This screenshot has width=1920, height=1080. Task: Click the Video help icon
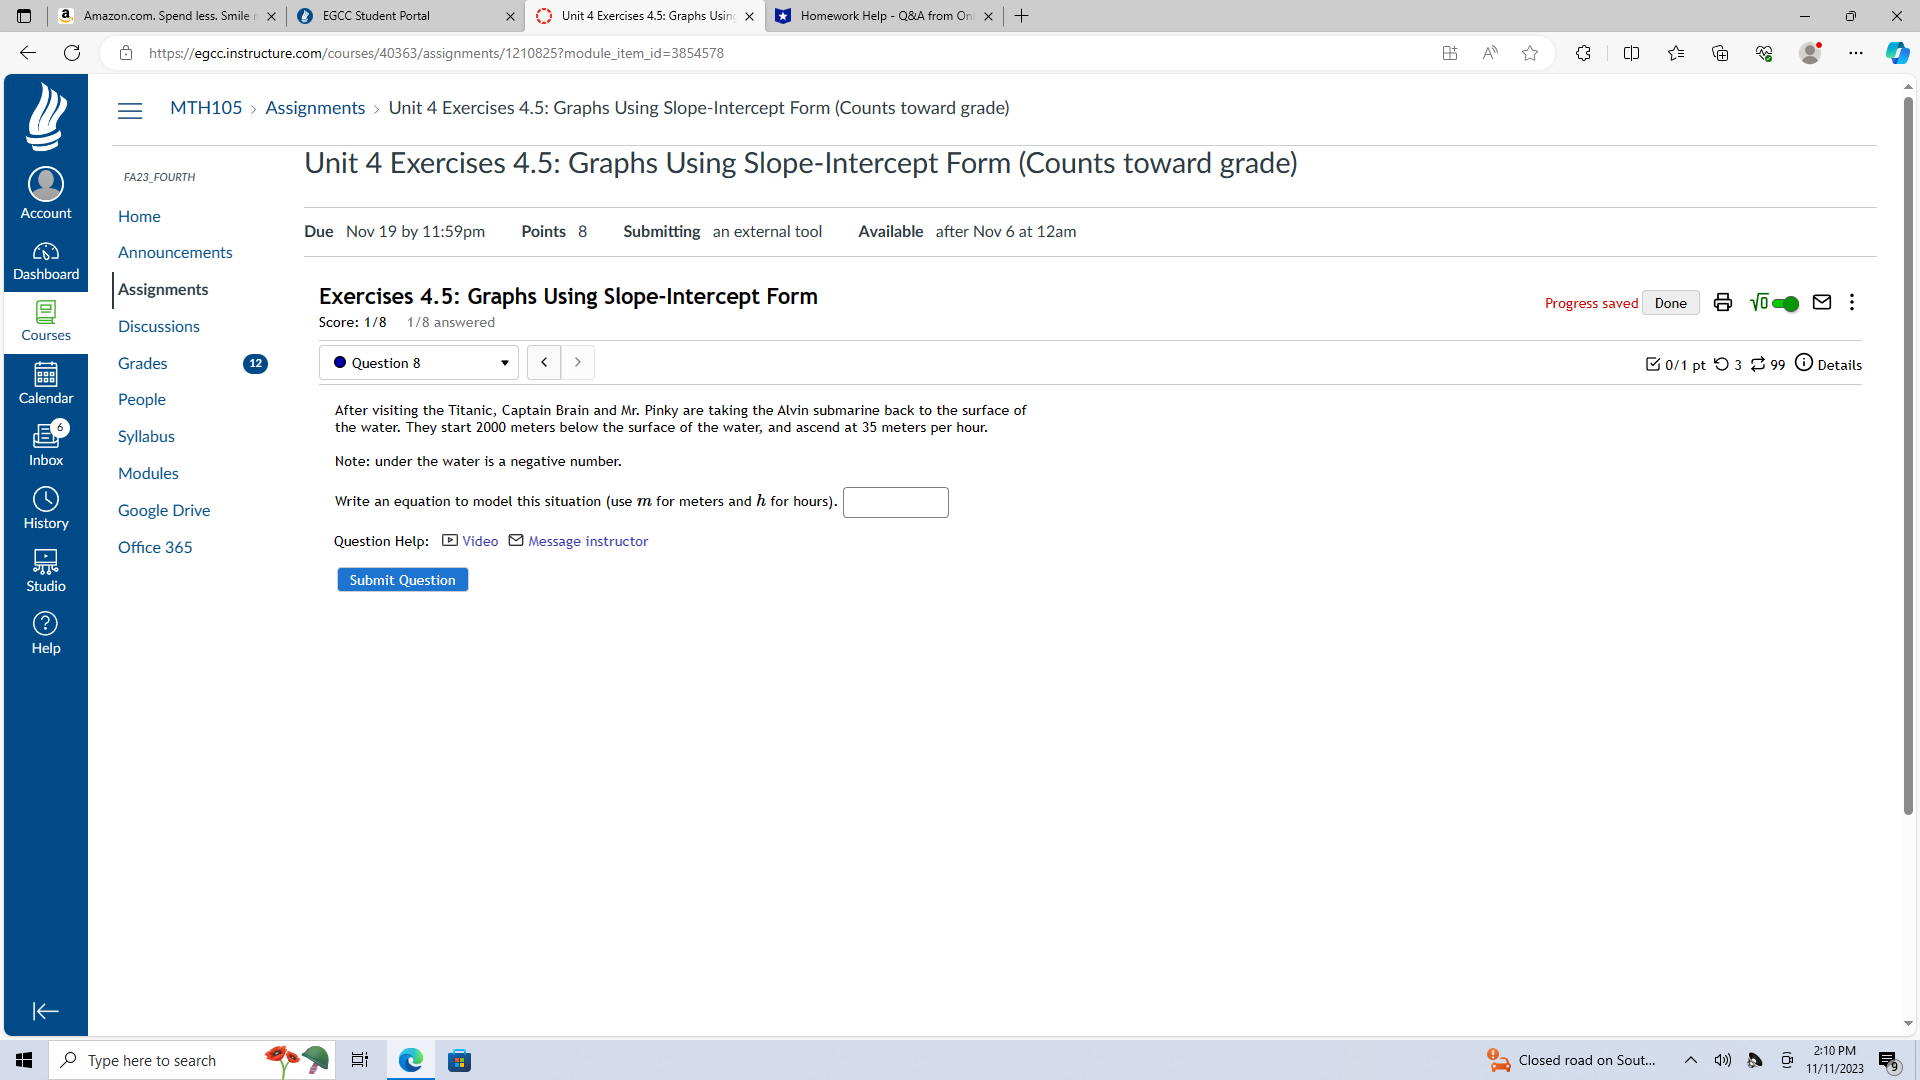(451, 540)
